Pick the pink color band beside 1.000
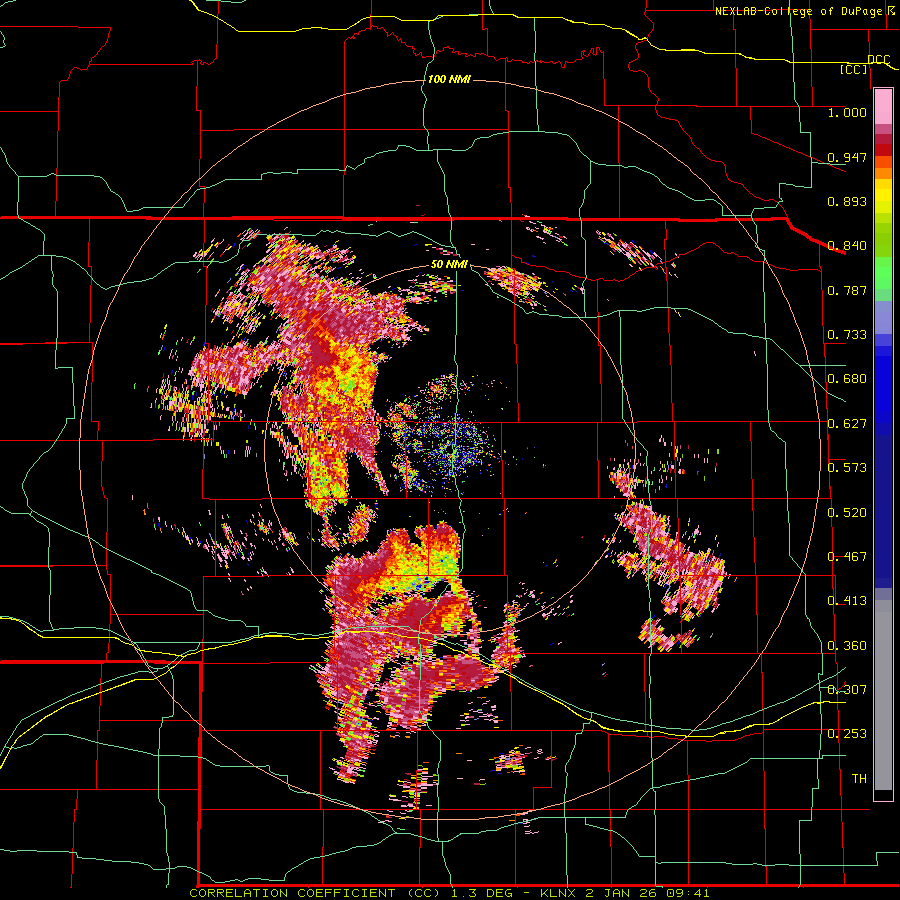Viewport: 900px width, 900px height. coord(883,107)
